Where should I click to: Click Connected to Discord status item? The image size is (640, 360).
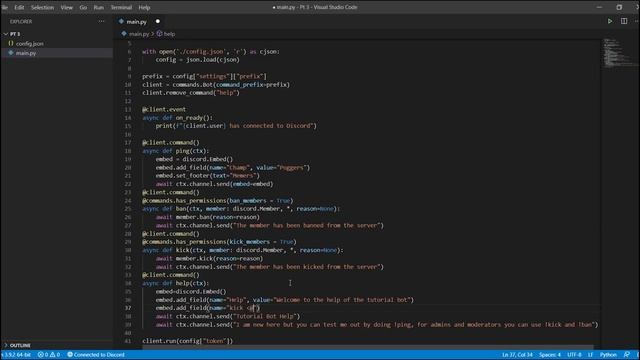point(96,355)
